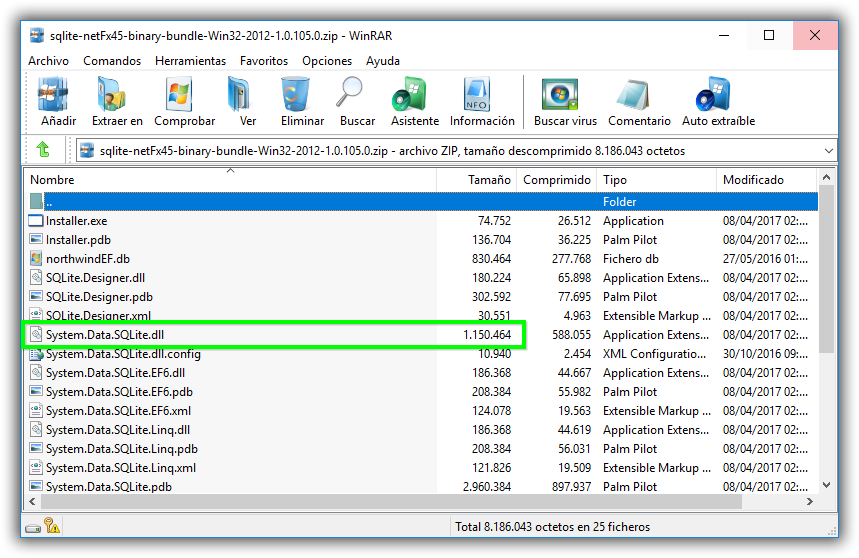Select SQLite.Designer.pdb file name
This screenshot has height=558, width=859.
coord(99,297)
